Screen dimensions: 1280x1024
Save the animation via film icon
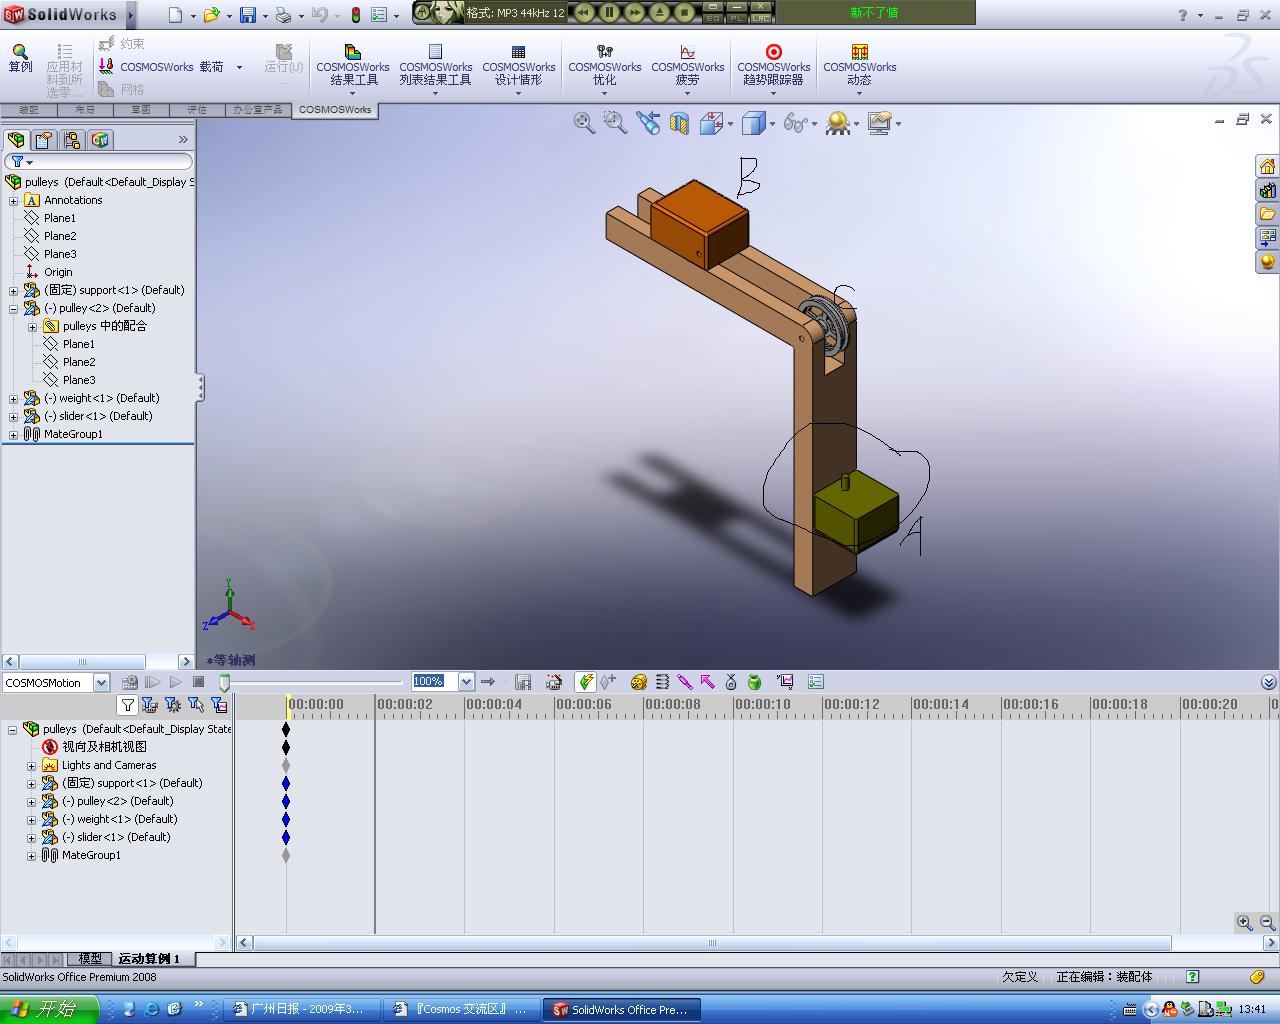pos(523,682)
